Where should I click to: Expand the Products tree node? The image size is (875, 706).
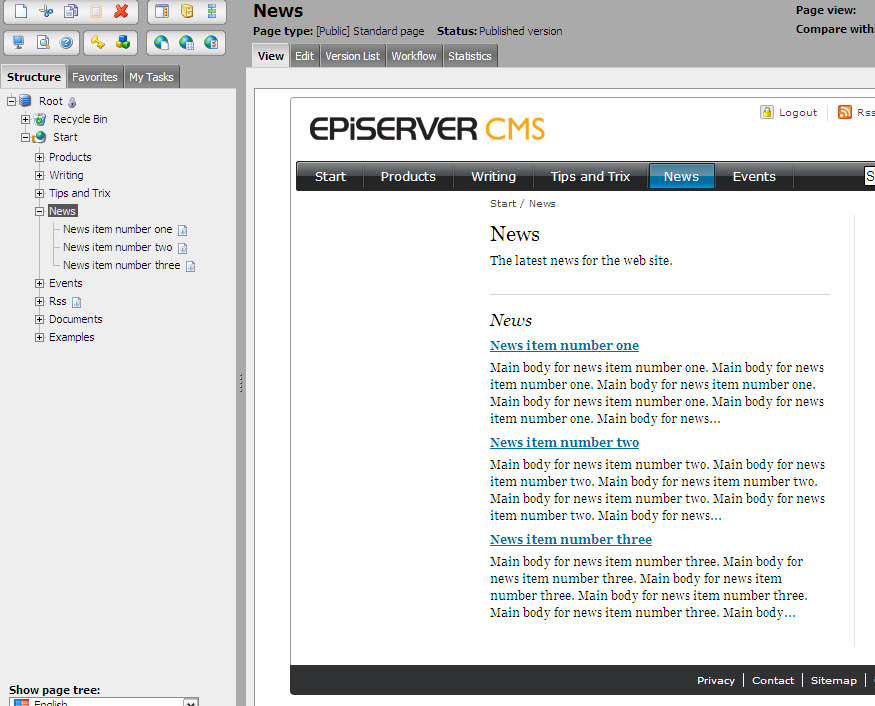[40, 157]
